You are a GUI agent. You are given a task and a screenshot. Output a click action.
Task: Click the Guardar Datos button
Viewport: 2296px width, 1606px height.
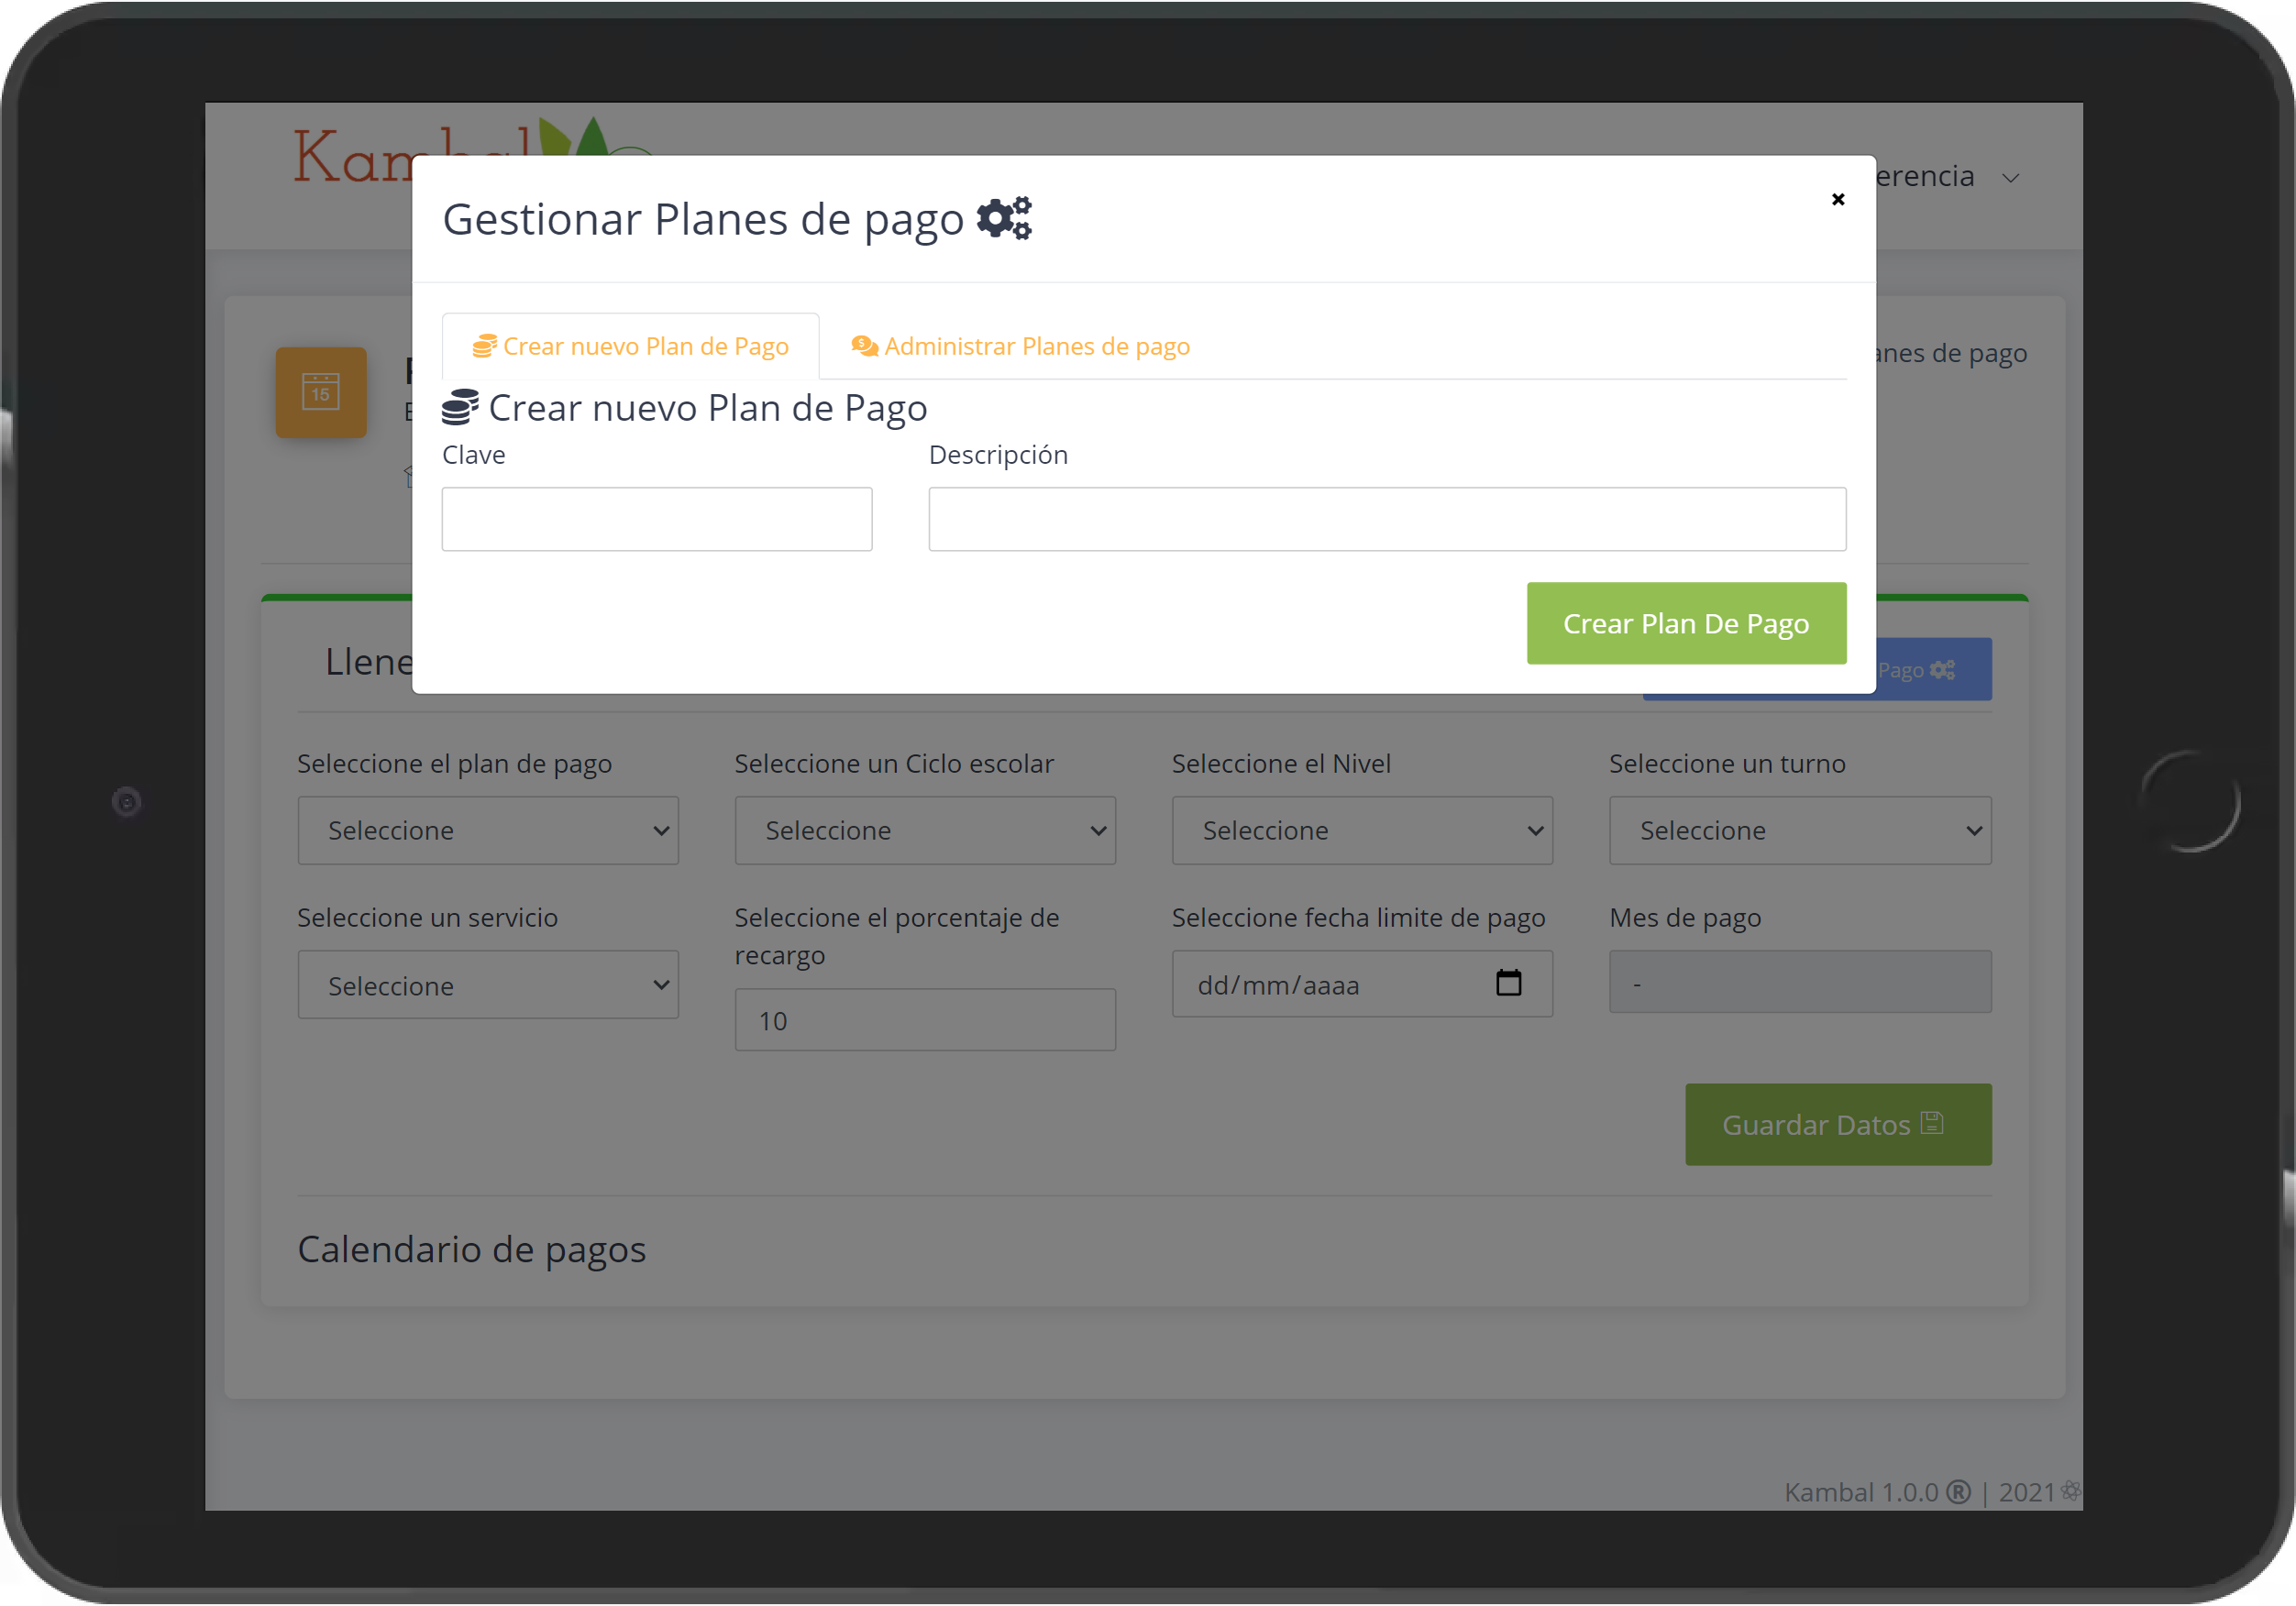pos(1838,1124)
